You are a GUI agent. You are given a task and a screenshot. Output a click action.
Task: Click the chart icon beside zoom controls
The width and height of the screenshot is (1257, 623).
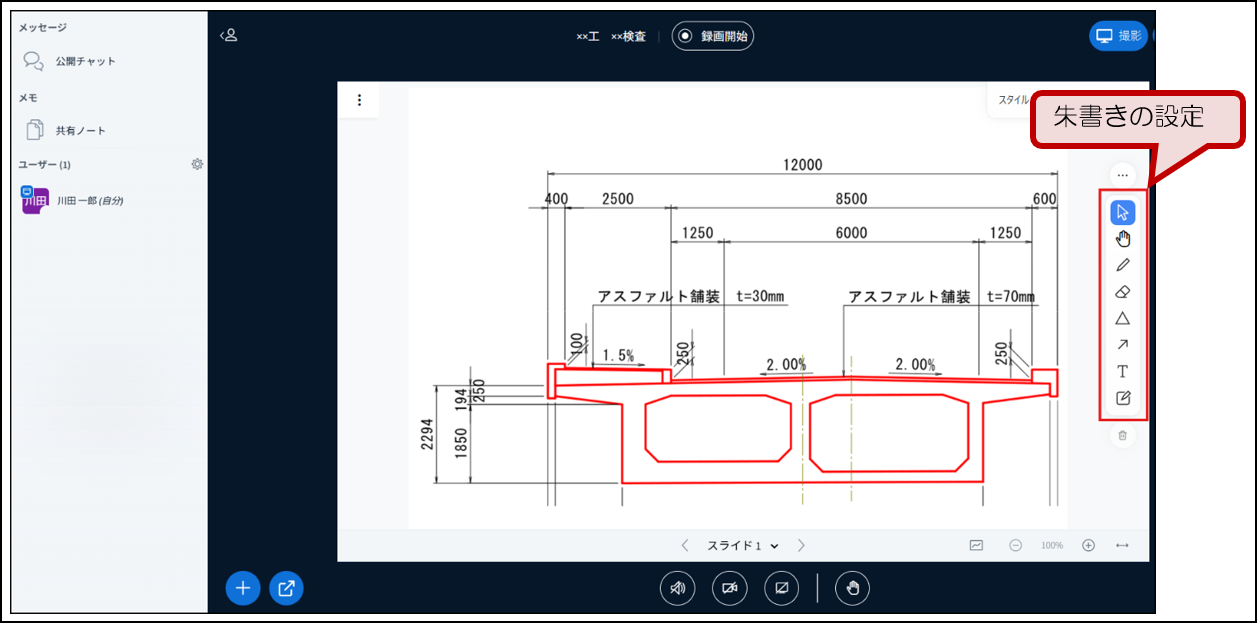pos(976,546)
